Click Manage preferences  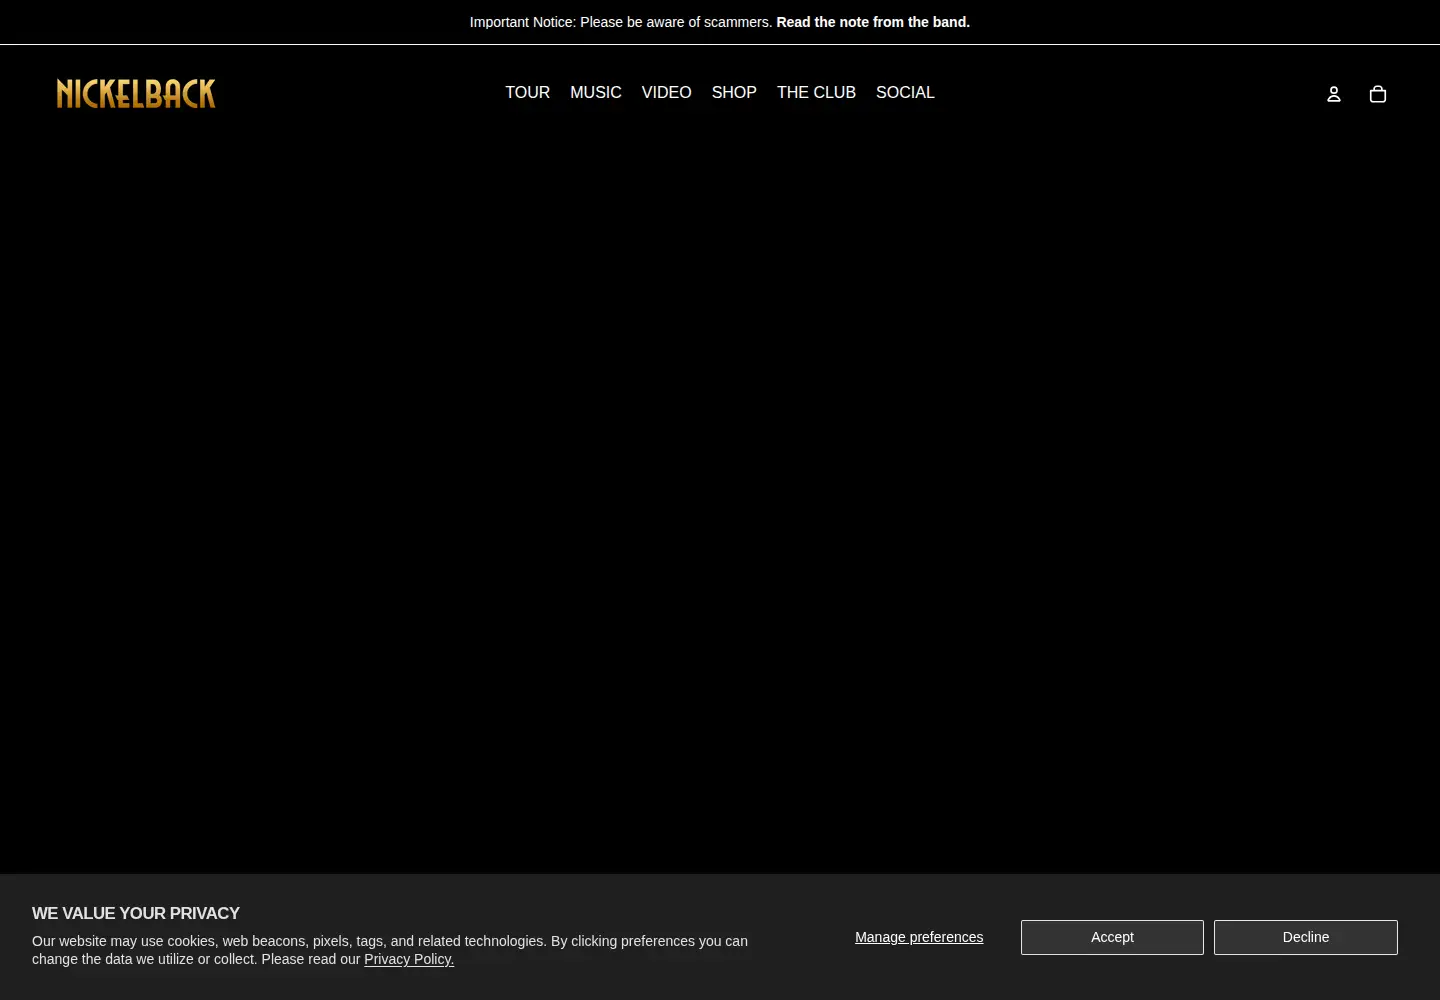pyautogui.click(x=919, y=937)
